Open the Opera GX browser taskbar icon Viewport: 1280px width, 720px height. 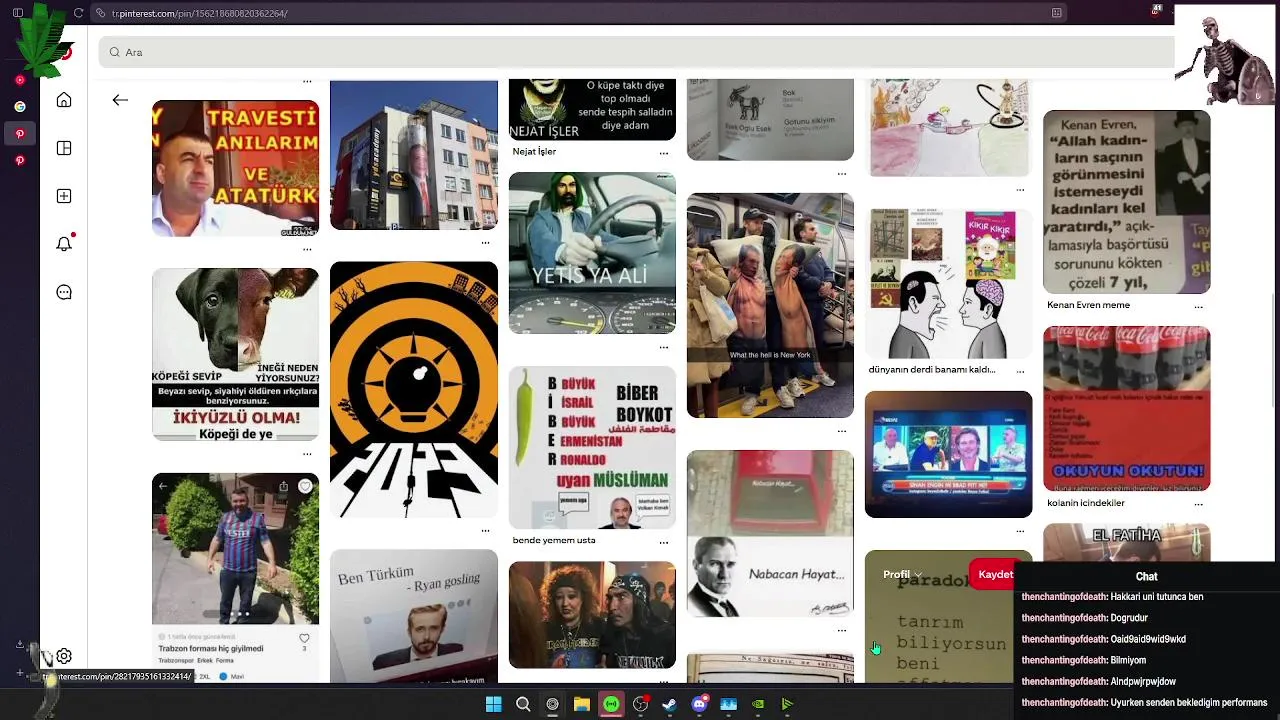[552, 704]
